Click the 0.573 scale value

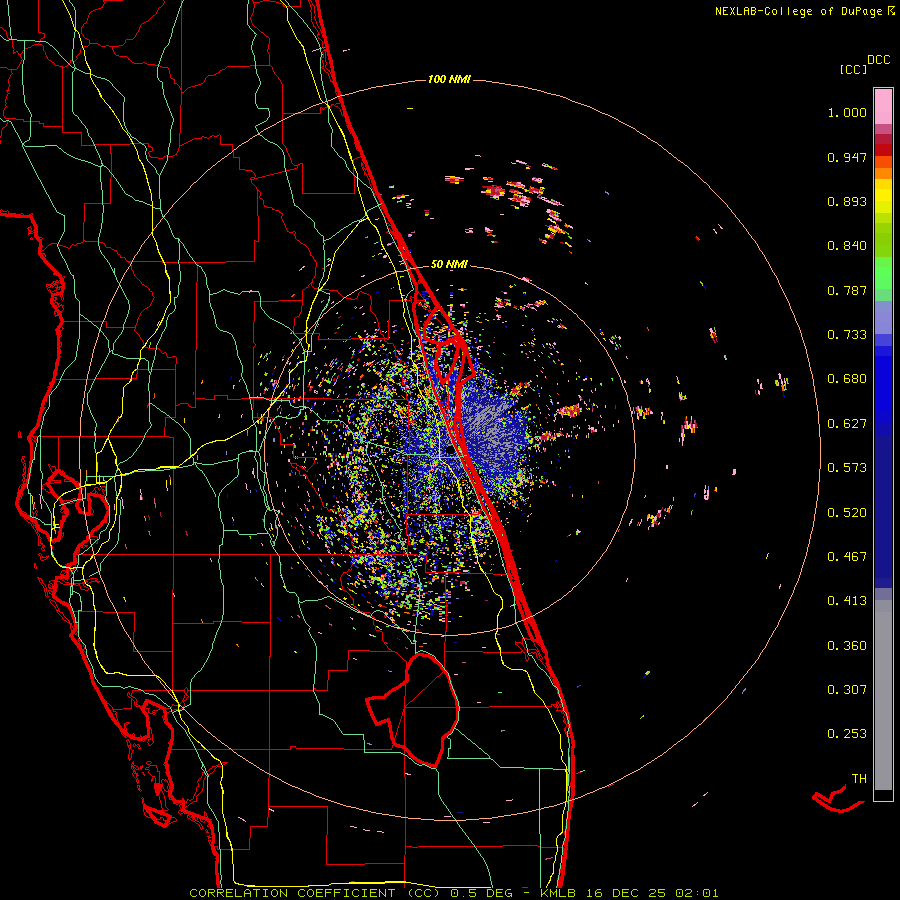click(847, 468)
